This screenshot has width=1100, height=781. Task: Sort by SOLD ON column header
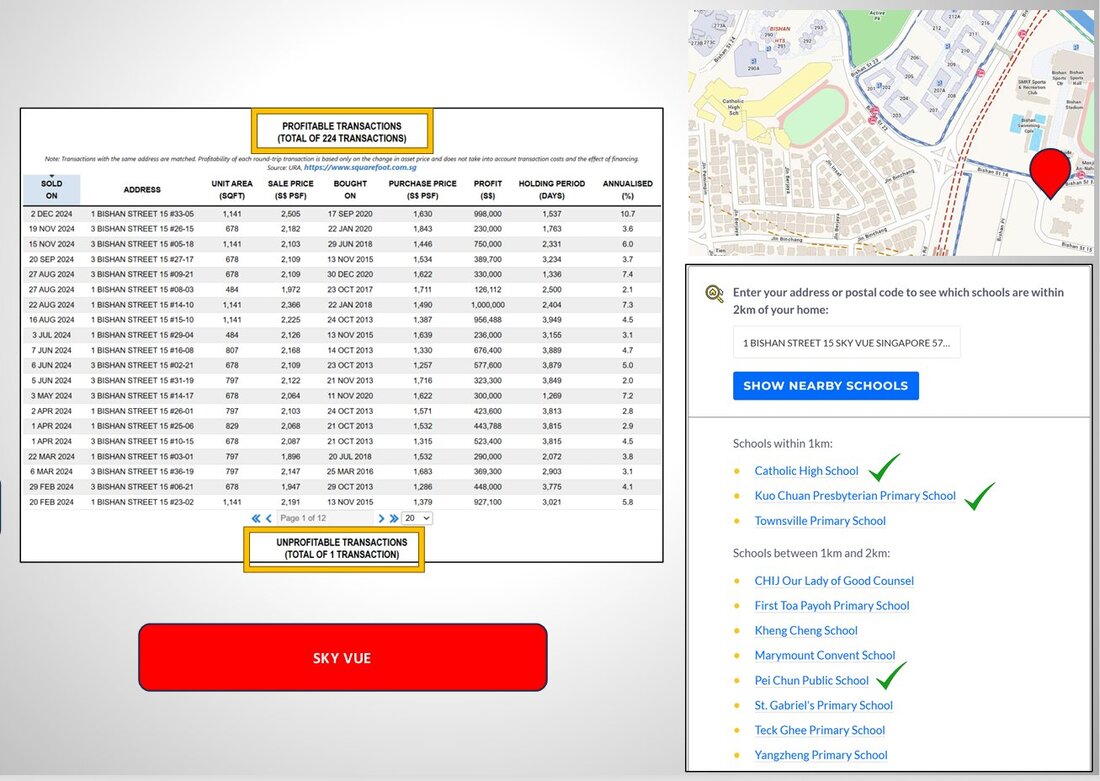51,189
